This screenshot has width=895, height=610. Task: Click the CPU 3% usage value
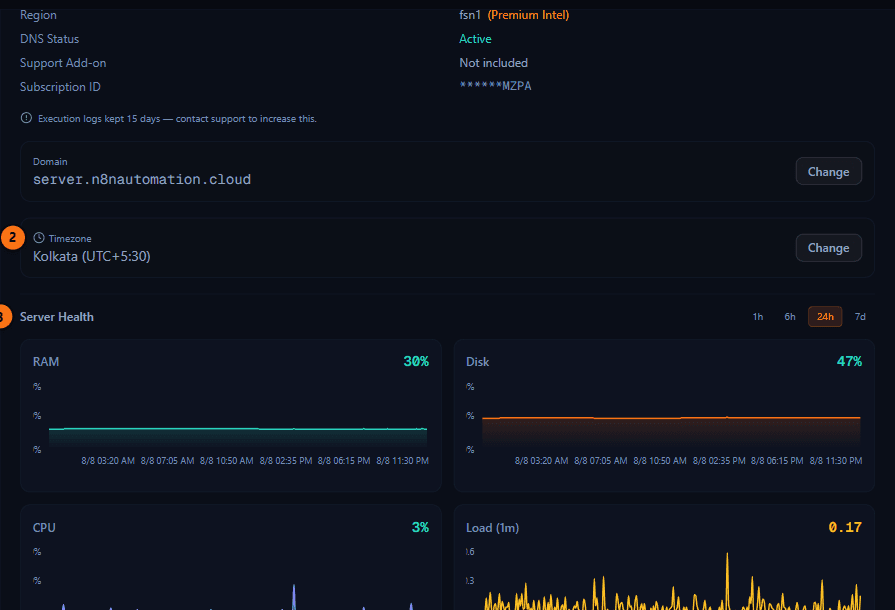pyautogui.click(x=420, y=527)
